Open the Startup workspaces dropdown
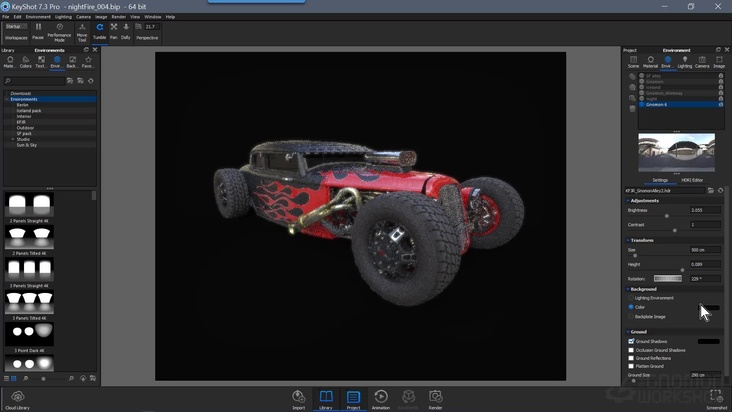 click(x=16, y=27)
